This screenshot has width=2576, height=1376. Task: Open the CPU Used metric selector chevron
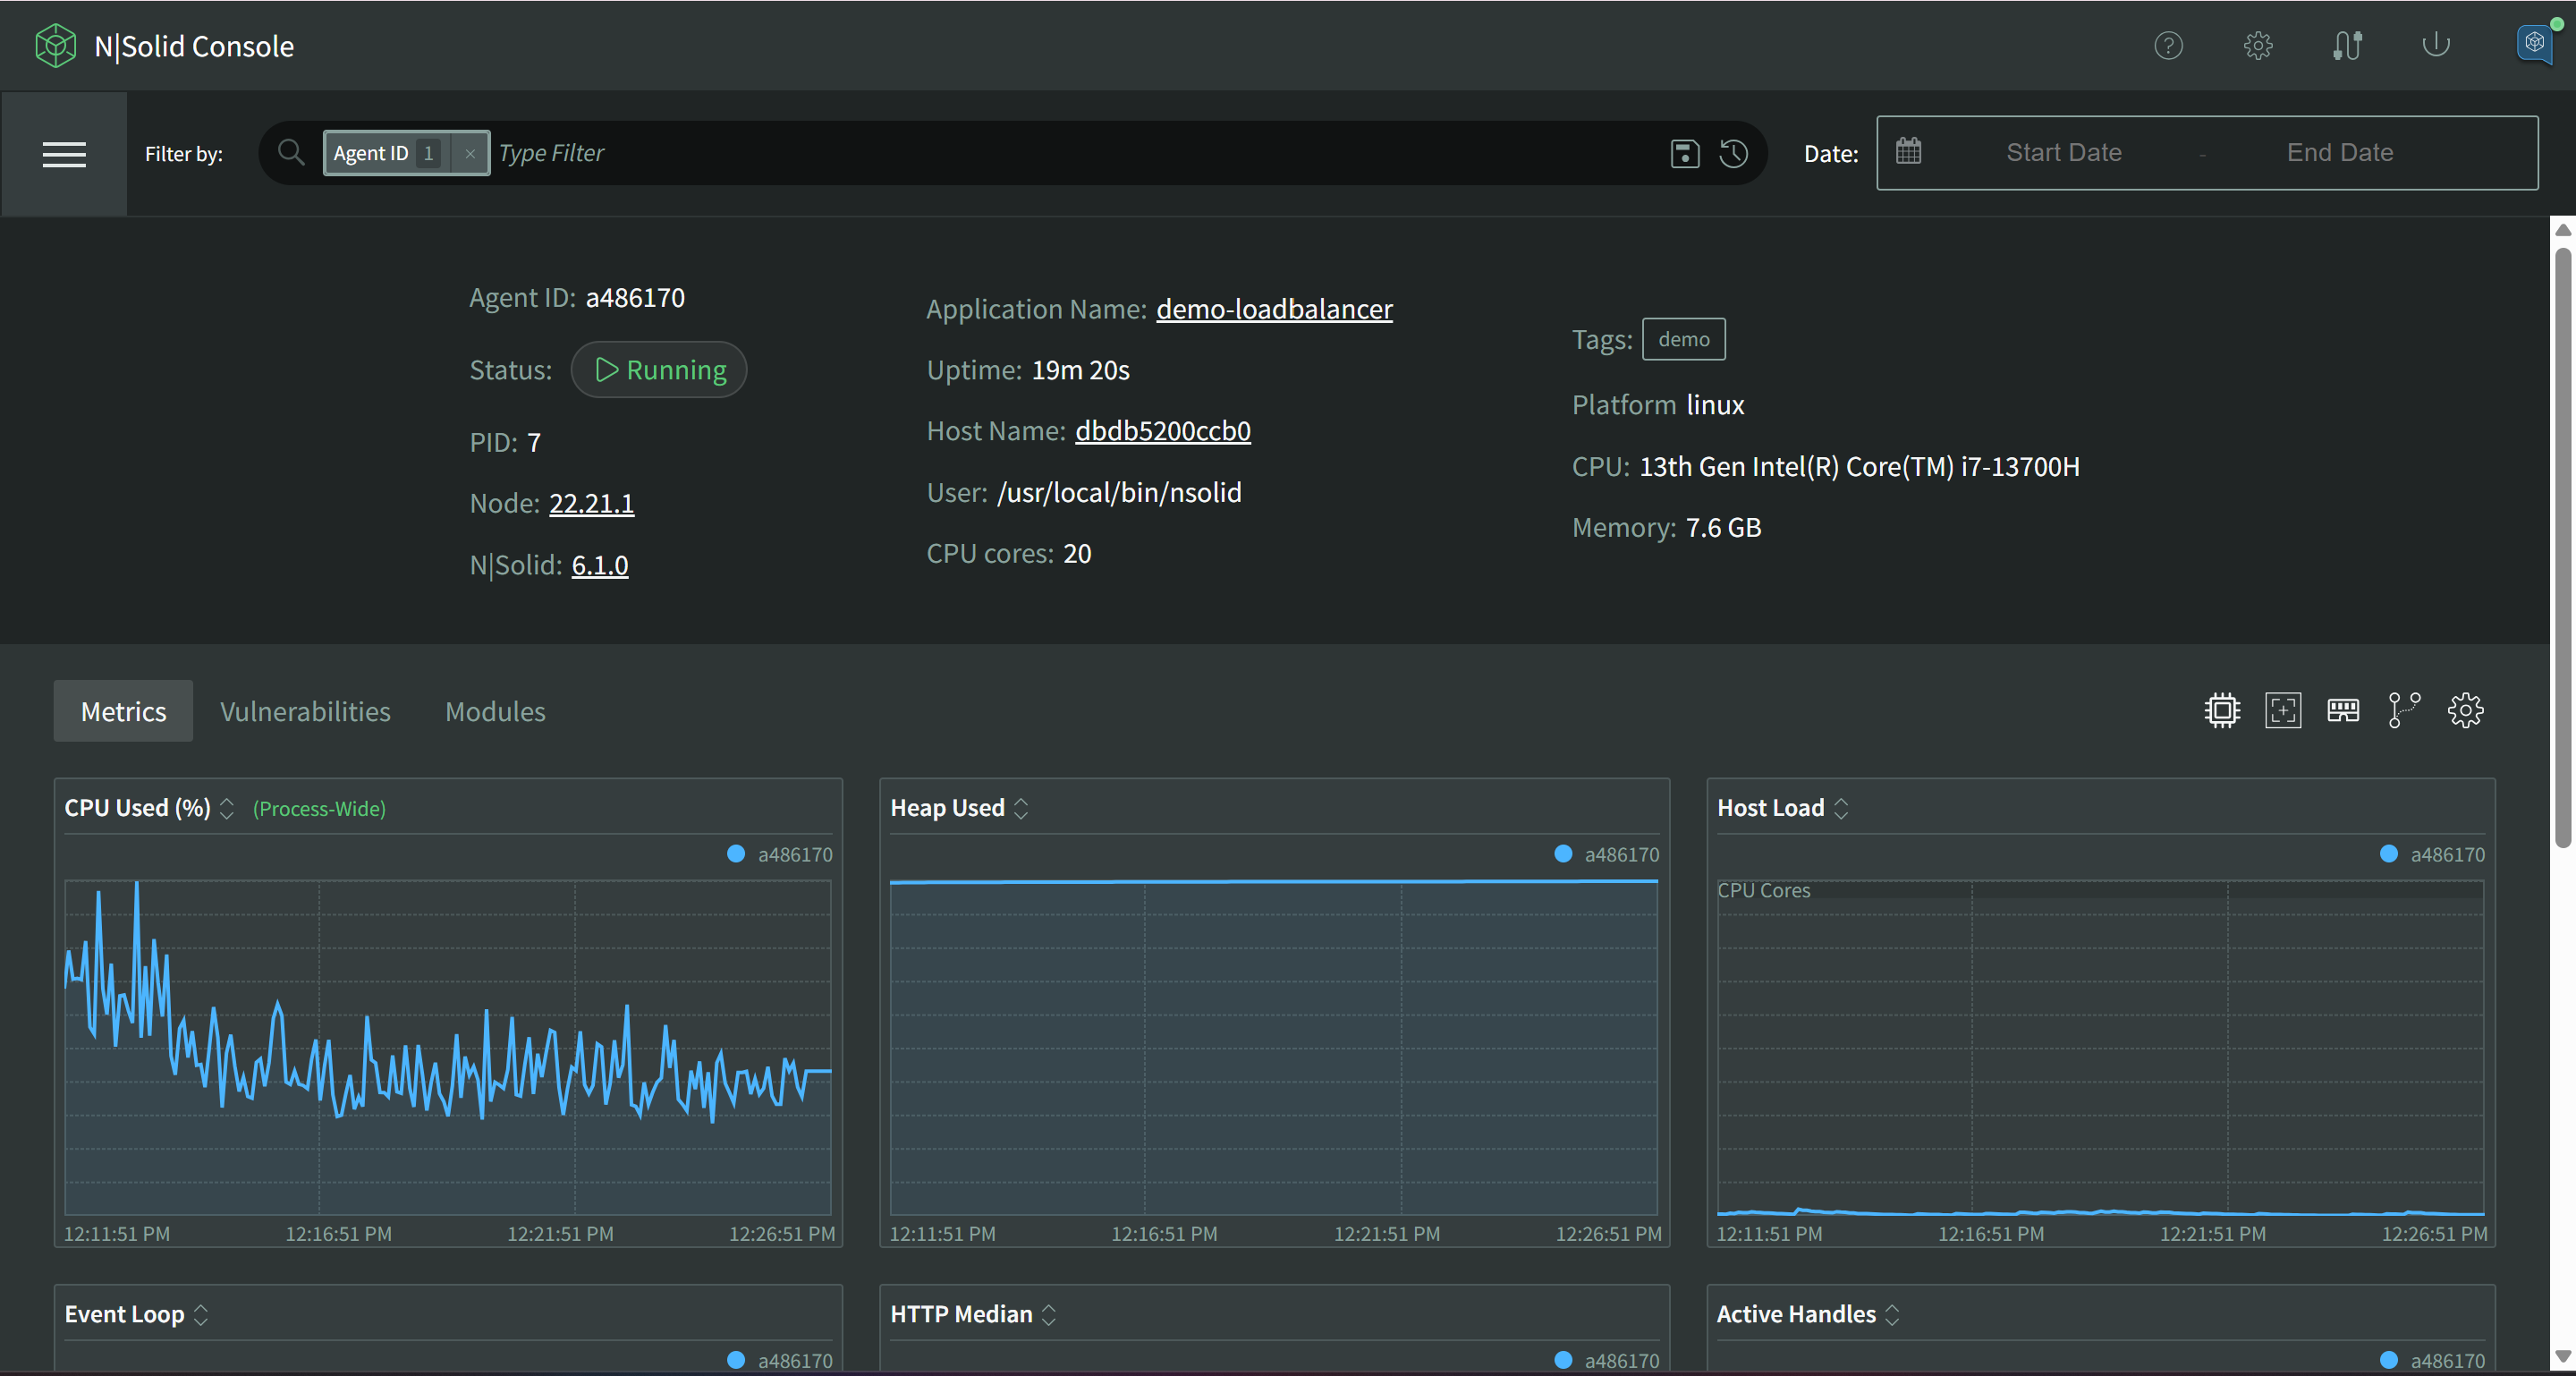click(226, 808)
